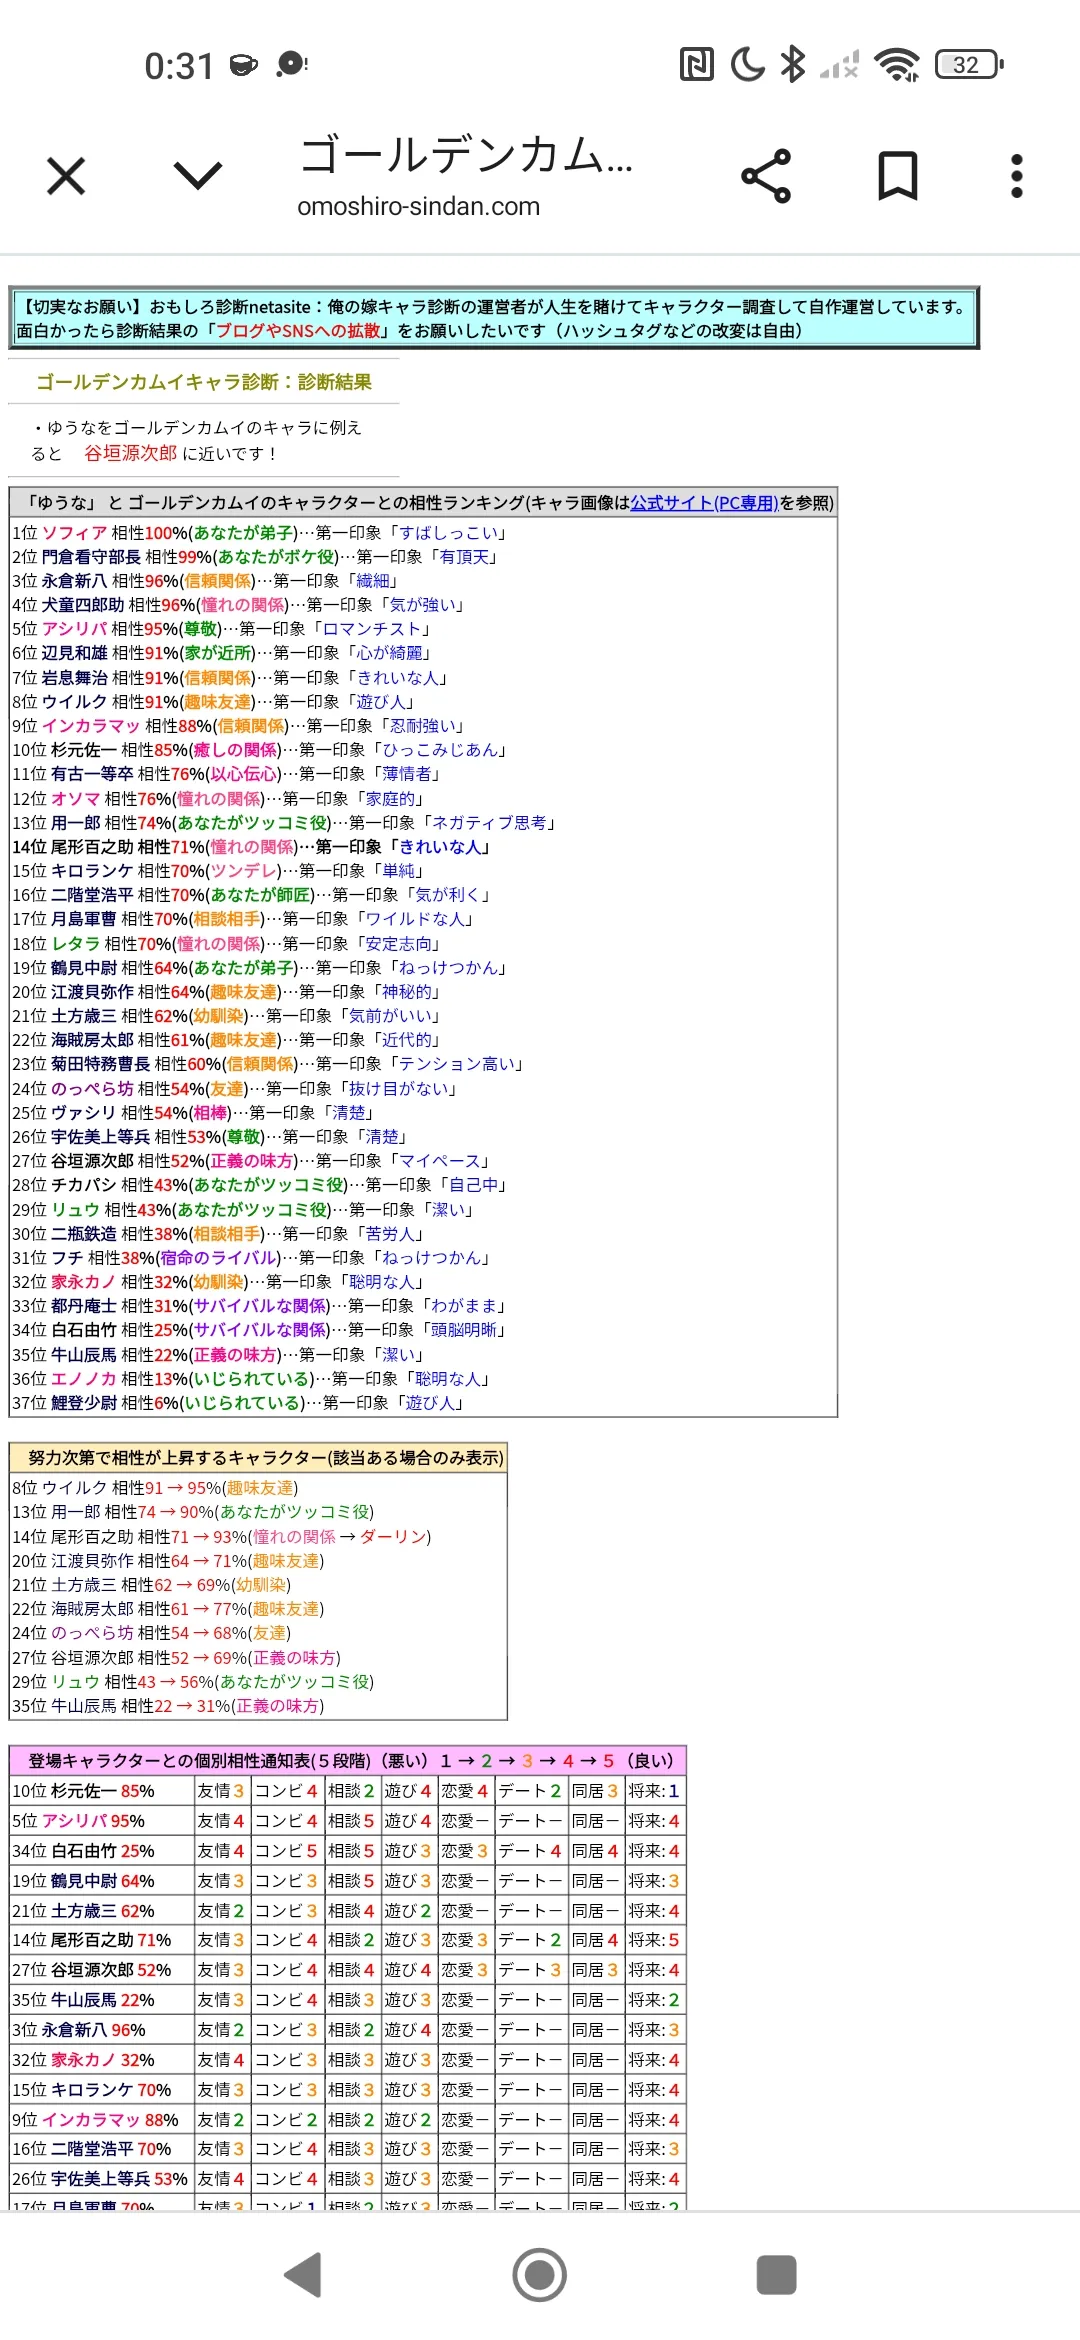Tap 相談5 cell in 鶴見中尉 row

coord(351,1881)
